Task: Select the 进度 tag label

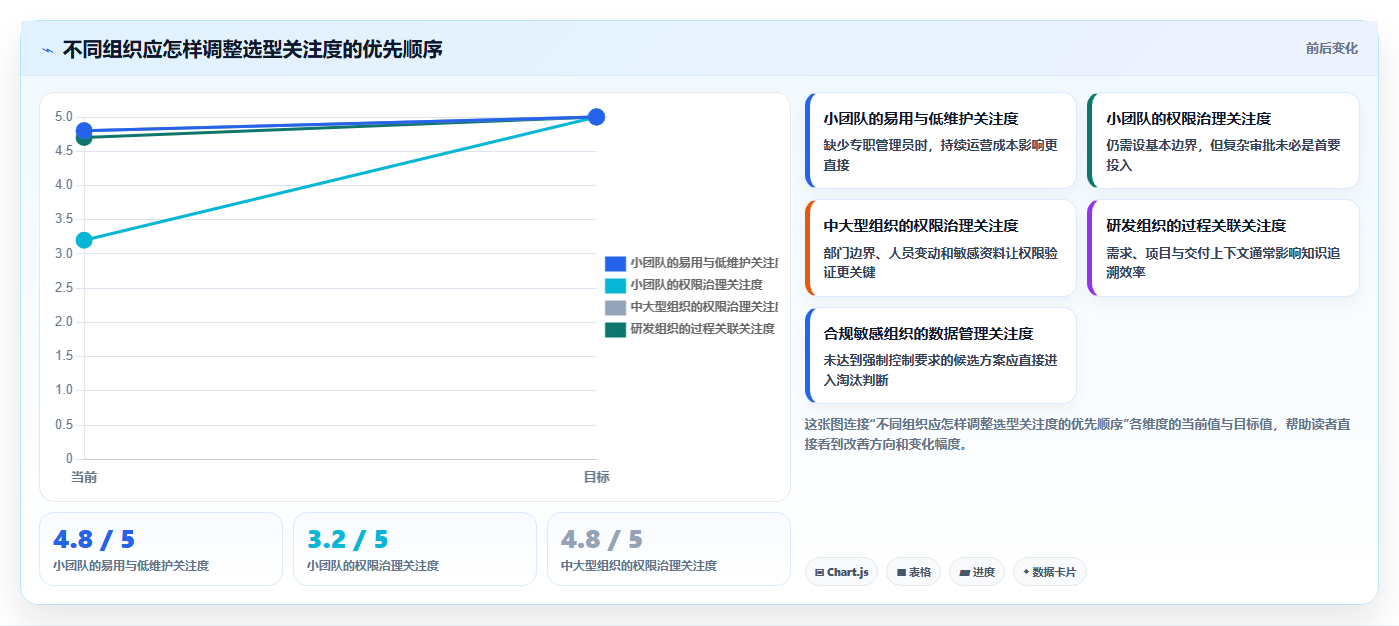Action: [983, 572]
